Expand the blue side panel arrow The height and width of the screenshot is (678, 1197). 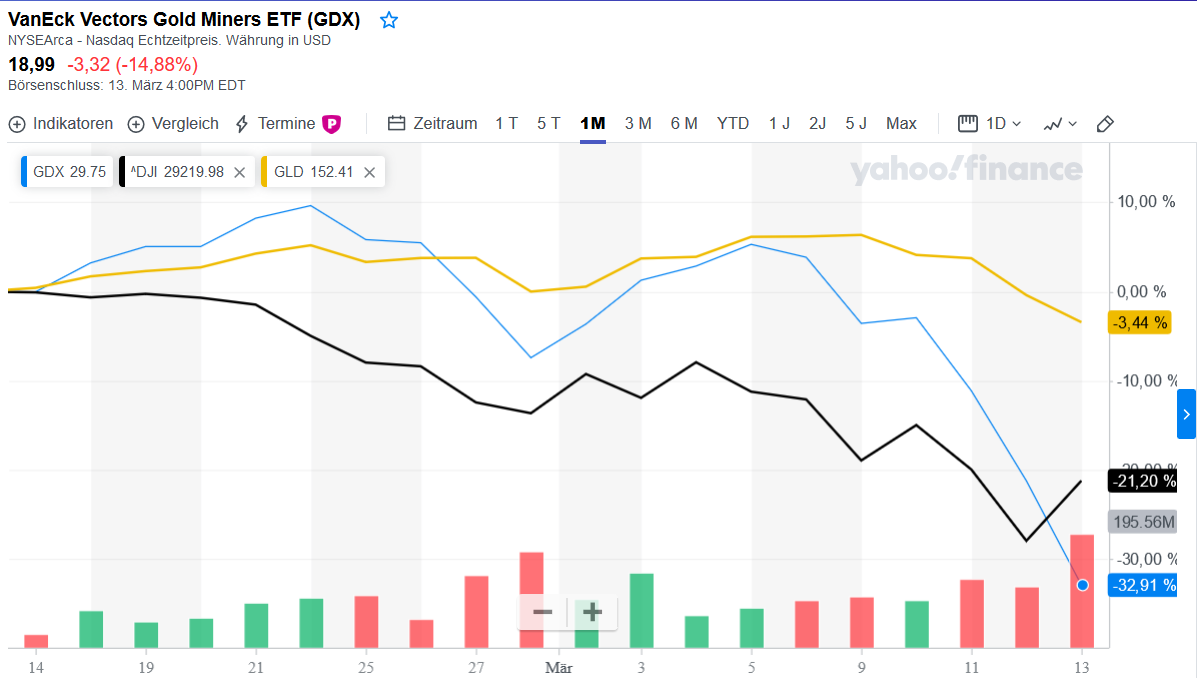[1186, 414]
